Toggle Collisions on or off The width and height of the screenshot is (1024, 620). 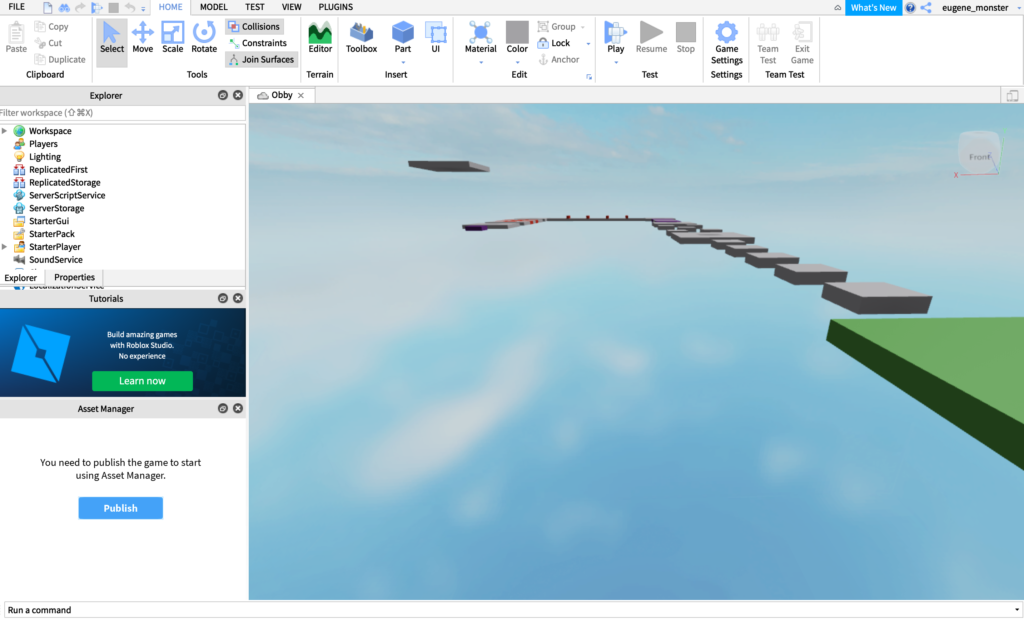pyautogui.click(x=254, y=27)
